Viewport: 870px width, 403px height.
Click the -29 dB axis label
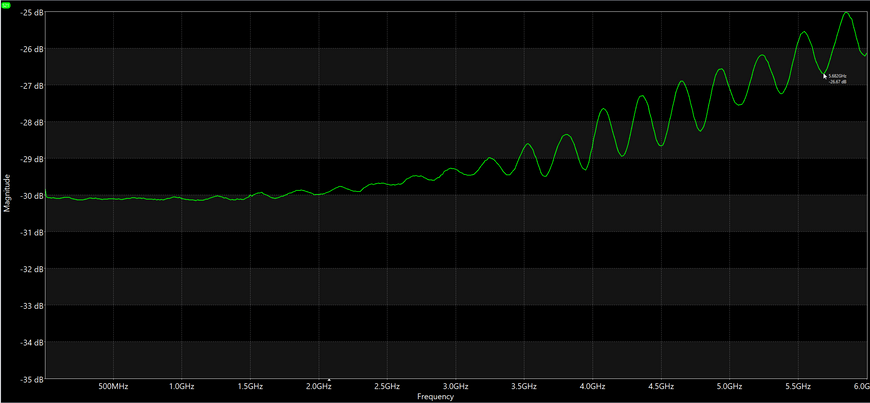point(32,159)
